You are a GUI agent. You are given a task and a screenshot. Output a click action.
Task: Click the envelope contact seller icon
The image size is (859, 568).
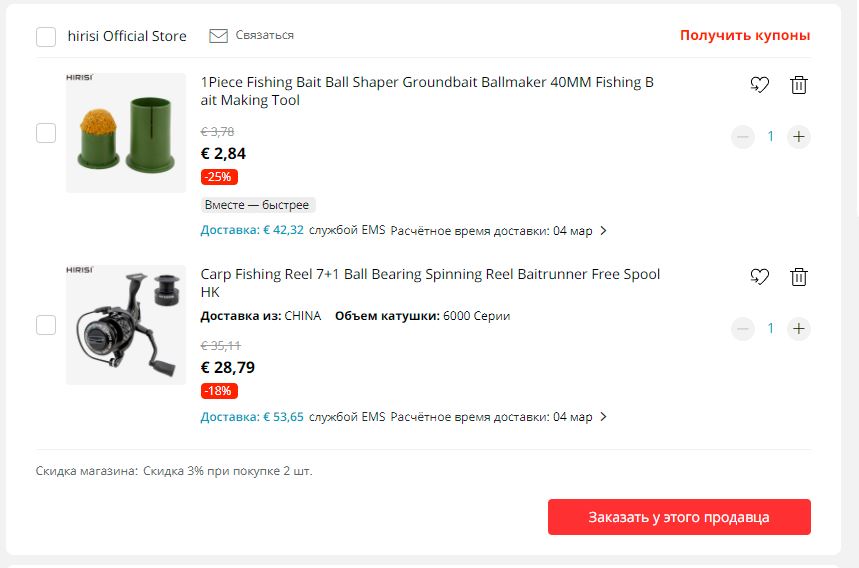pyautogui.click(x=219, y=36)
